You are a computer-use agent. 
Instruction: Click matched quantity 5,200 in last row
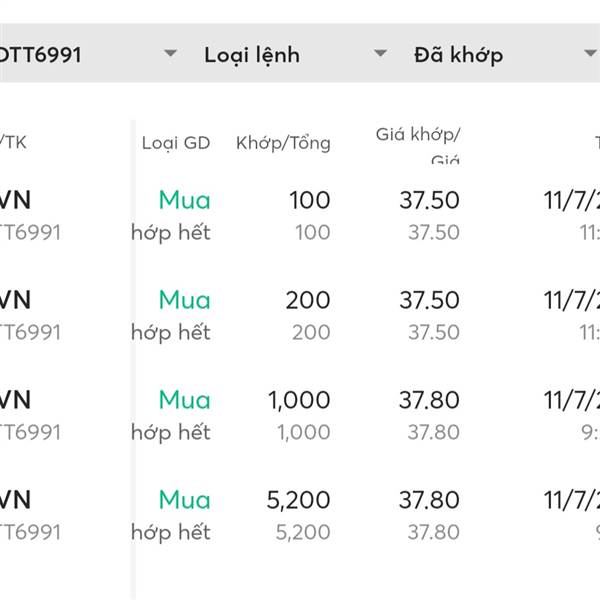pyautogui.click(x=298, y=500)
